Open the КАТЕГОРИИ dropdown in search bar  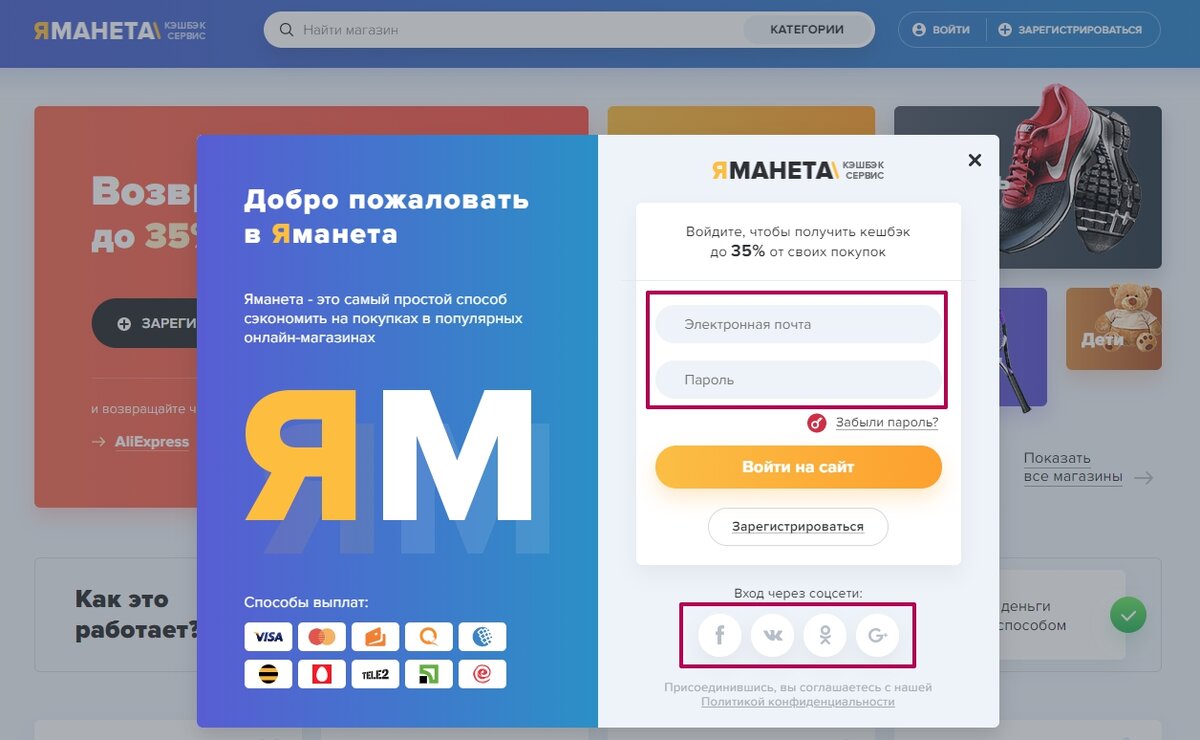coord(807,30)
